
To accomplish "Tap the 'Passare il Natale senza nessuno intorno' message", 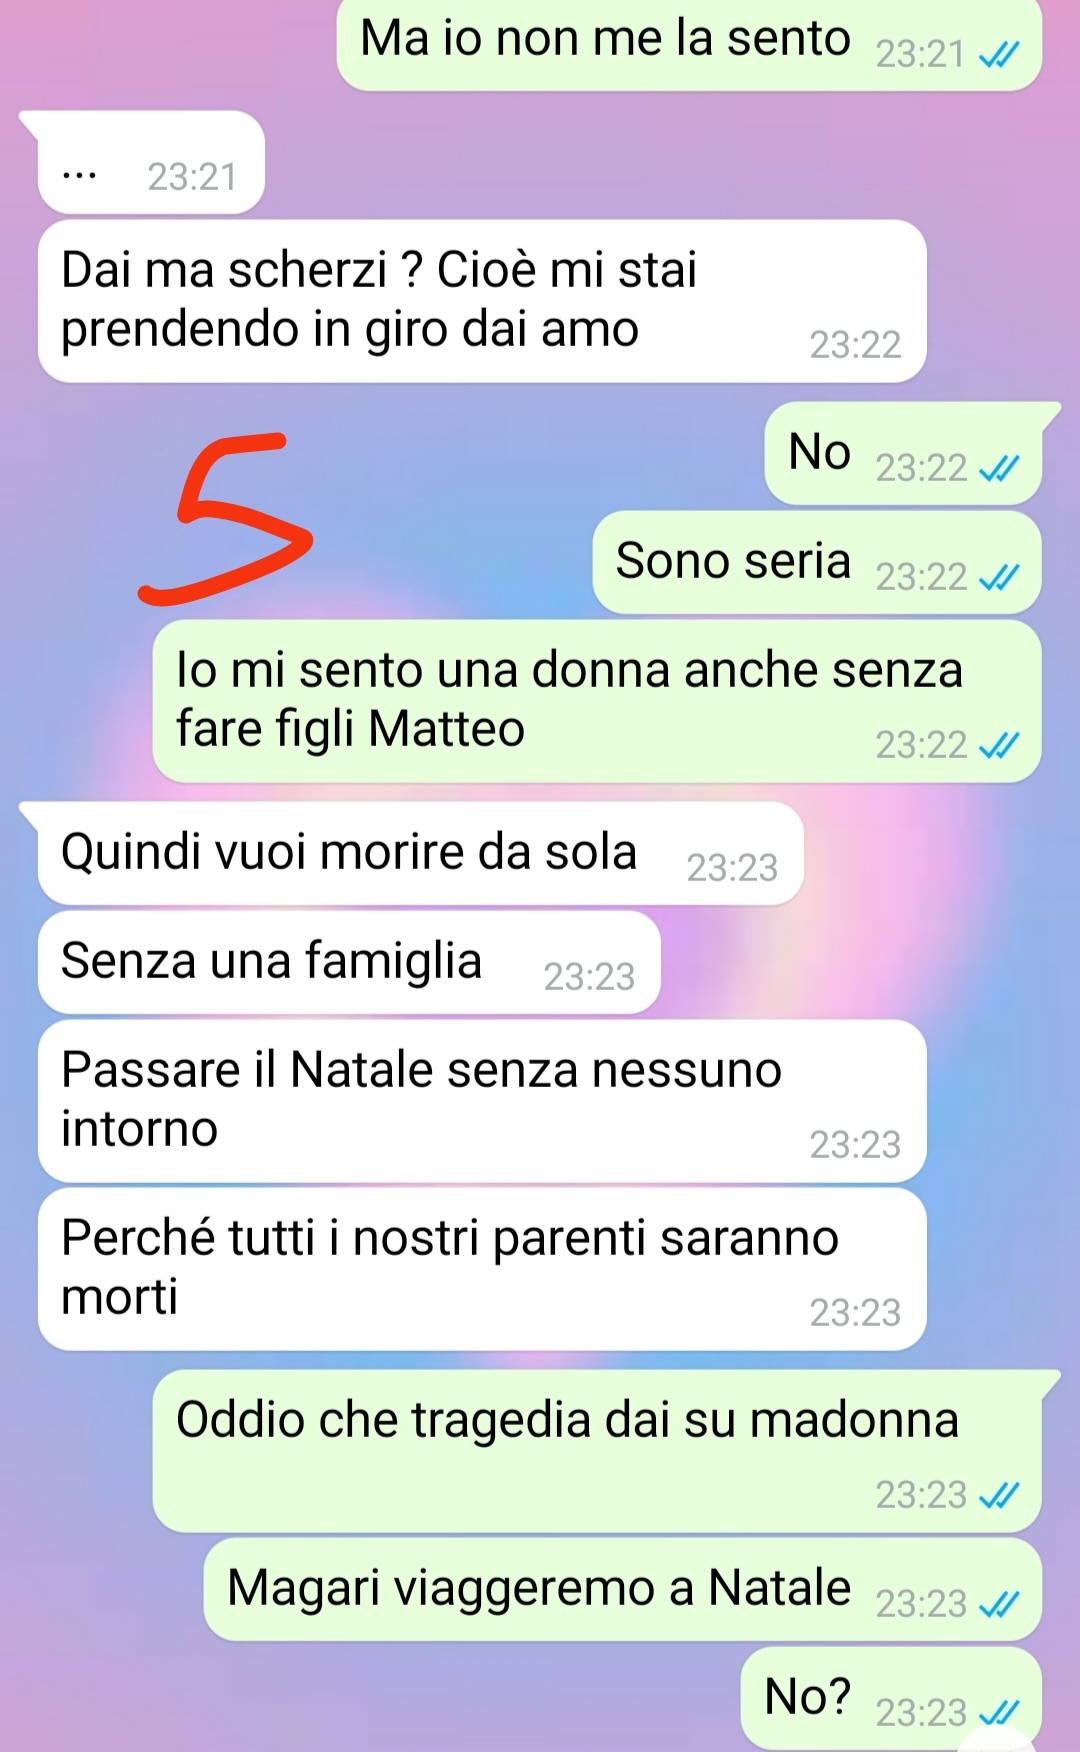I will coord(482,1101).
